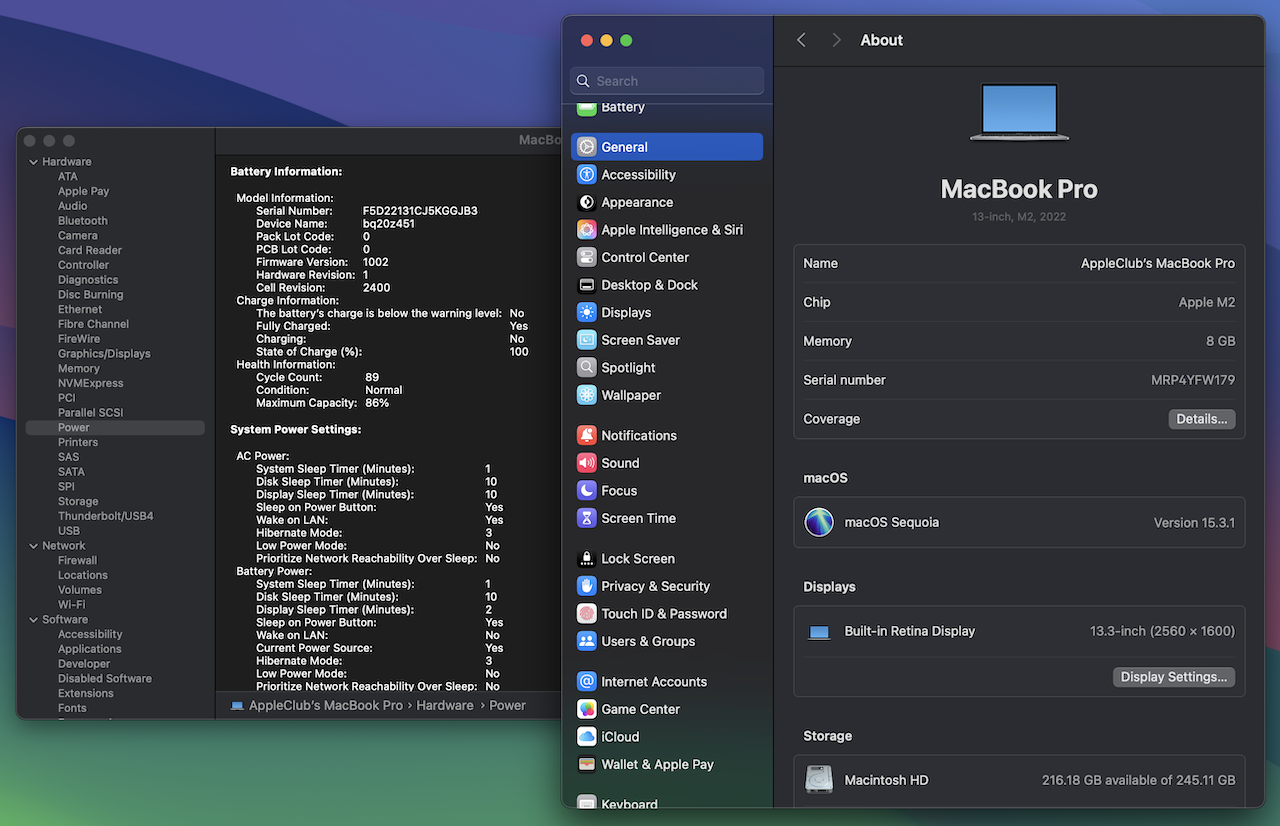1280x826 pixels.
Task: Click Hardware in the bottom path bar
Action: point(445,705)
